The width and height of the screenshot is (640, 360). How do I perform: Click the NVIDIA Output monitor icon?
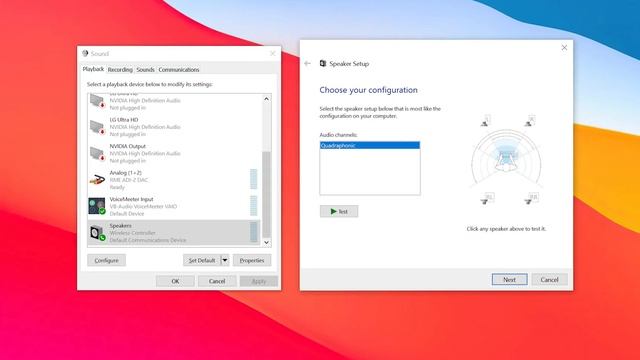point(97,153)
